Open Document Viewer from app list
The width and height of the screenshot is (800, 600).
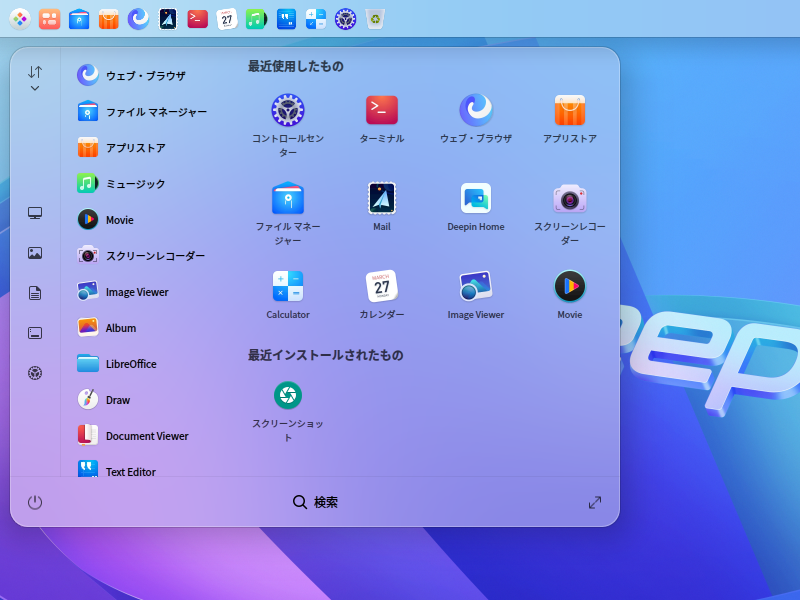146,436
